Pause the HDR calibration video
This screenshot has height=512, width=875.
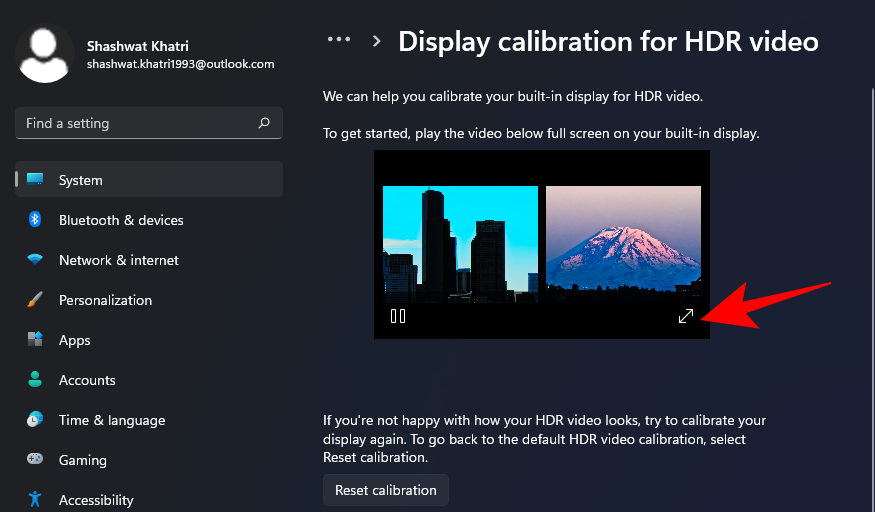point(398,316)
